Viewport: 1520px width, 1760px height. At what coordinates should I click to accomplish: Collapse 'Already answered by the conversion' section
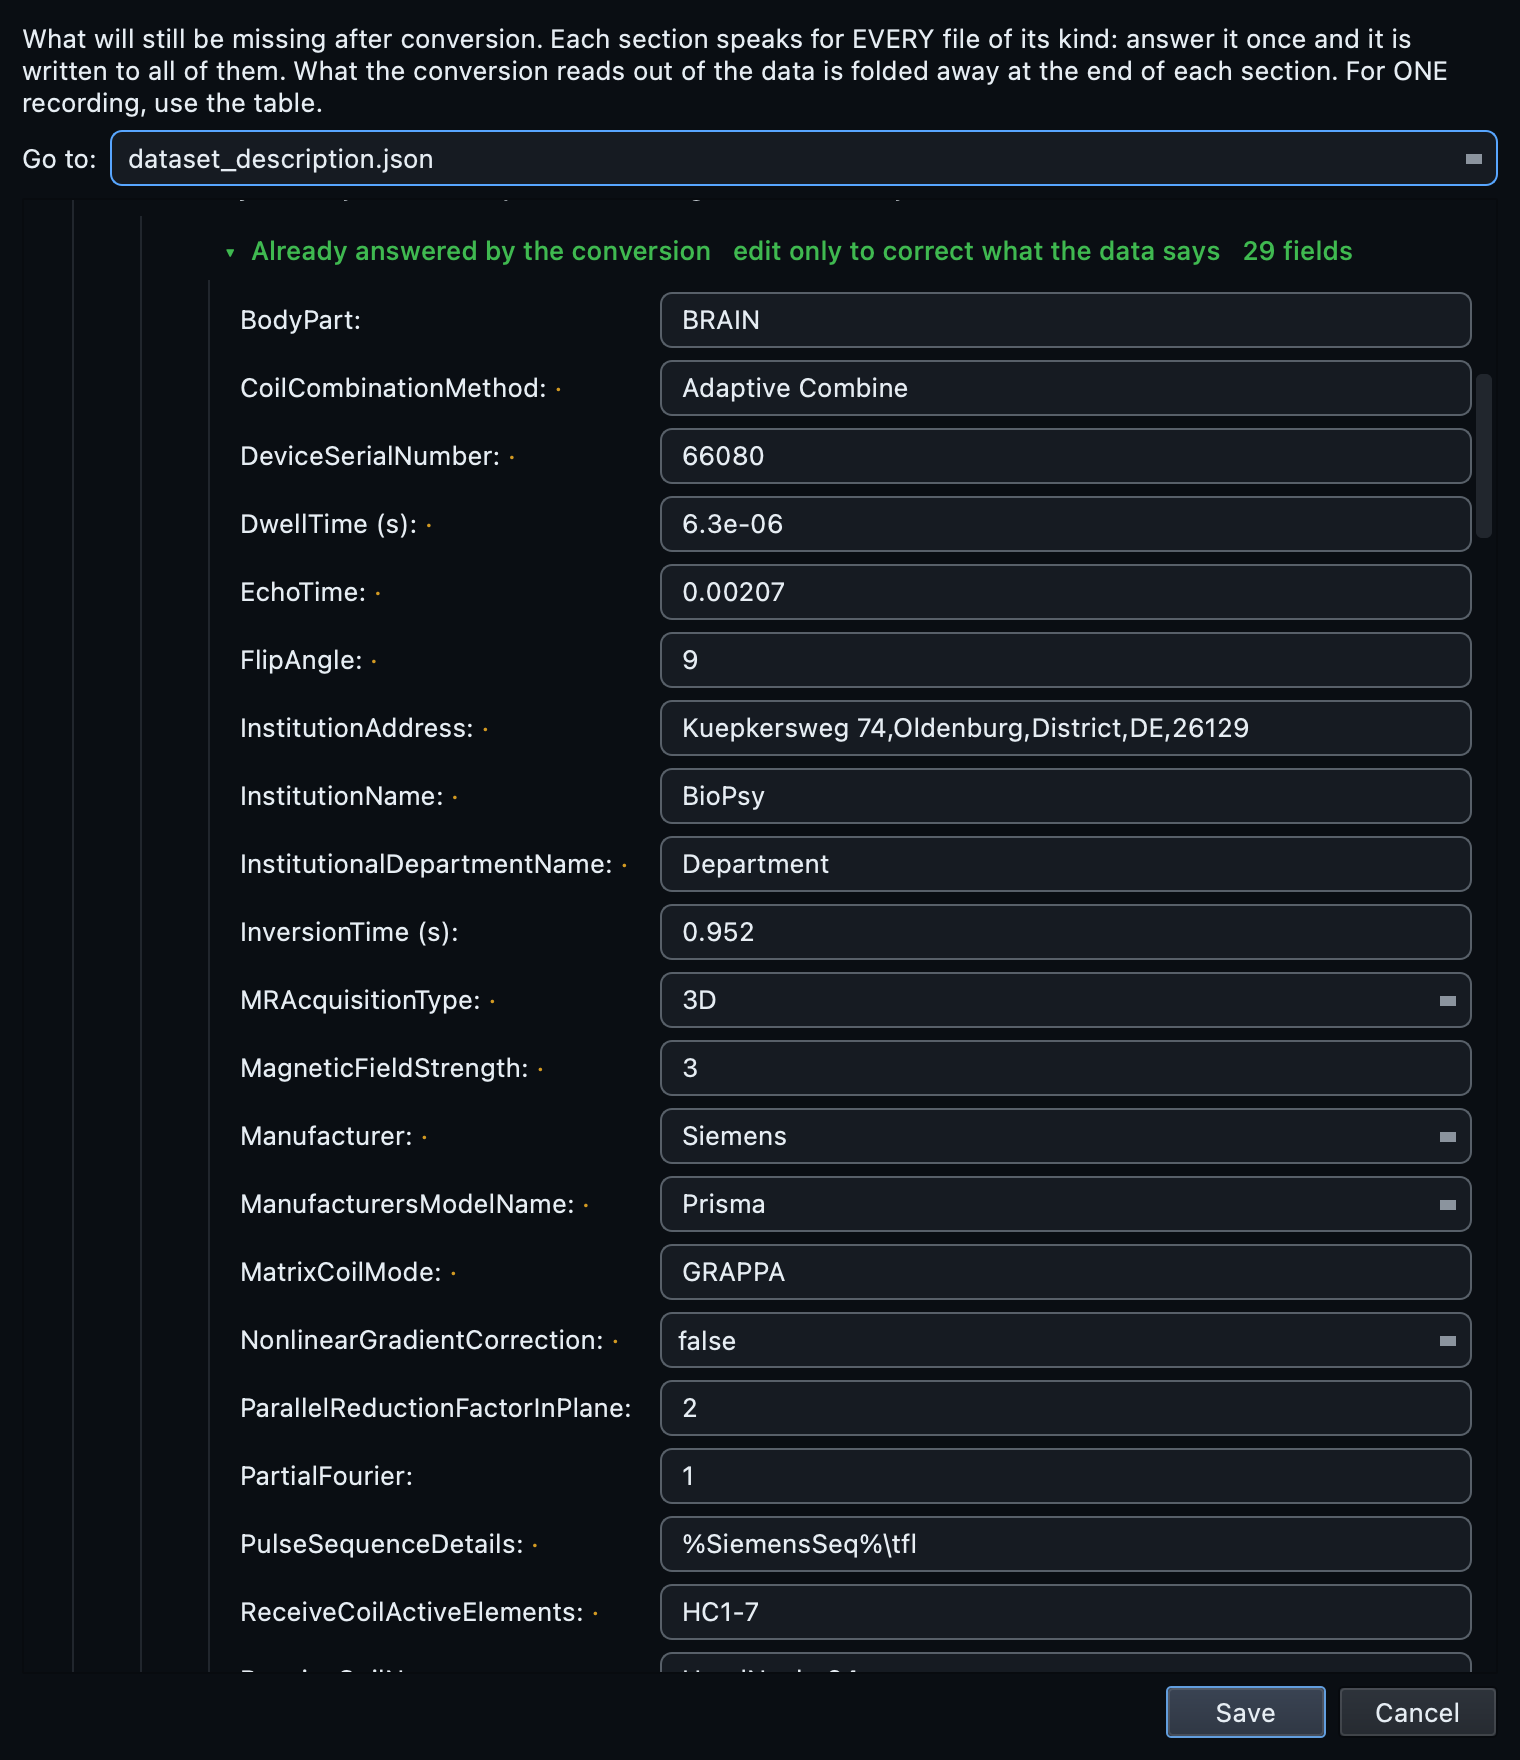pyautogui.click(x=230, y=252)
